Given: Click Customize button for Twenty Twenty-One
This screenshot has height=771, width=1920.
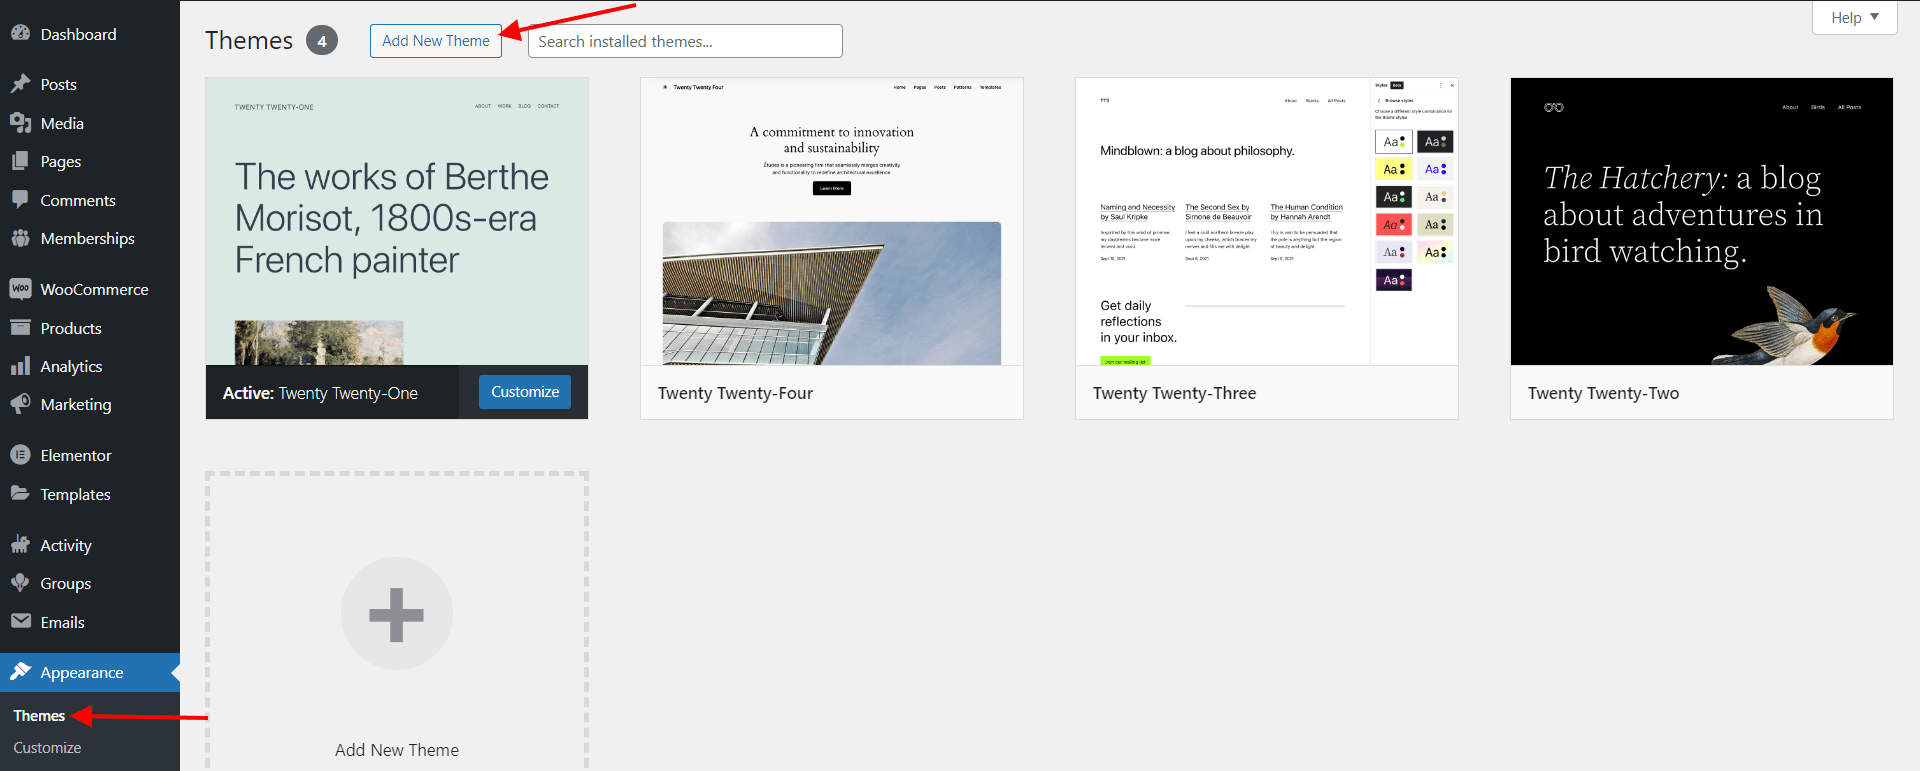Looking at the screenshot, I should click(x=525, y=392).
